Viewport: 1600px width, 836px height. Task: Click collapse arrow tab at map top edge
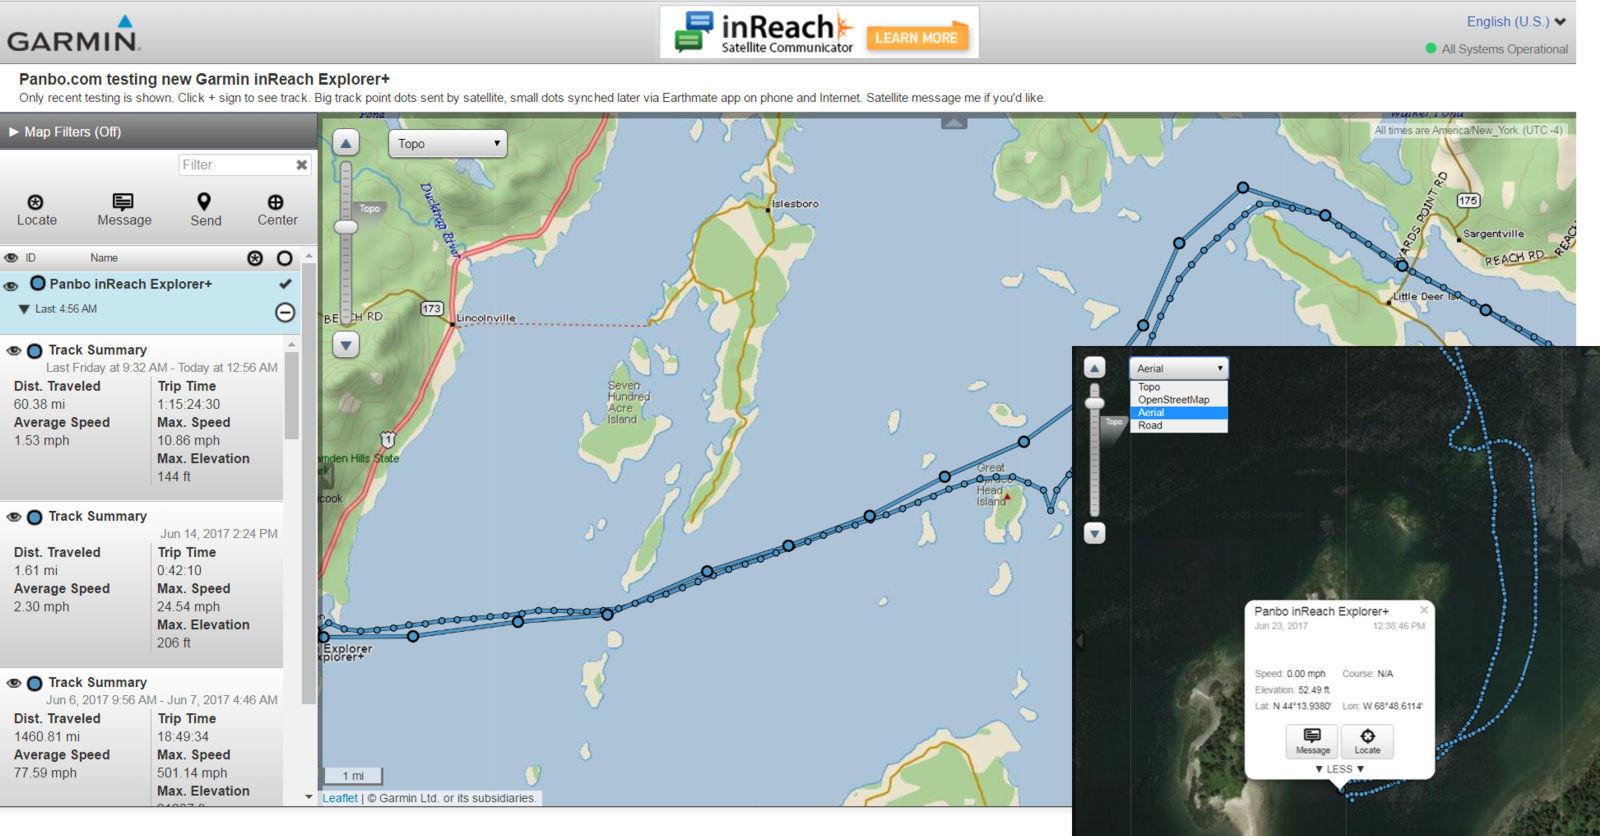pyautogui.click(x=954, y=122)
